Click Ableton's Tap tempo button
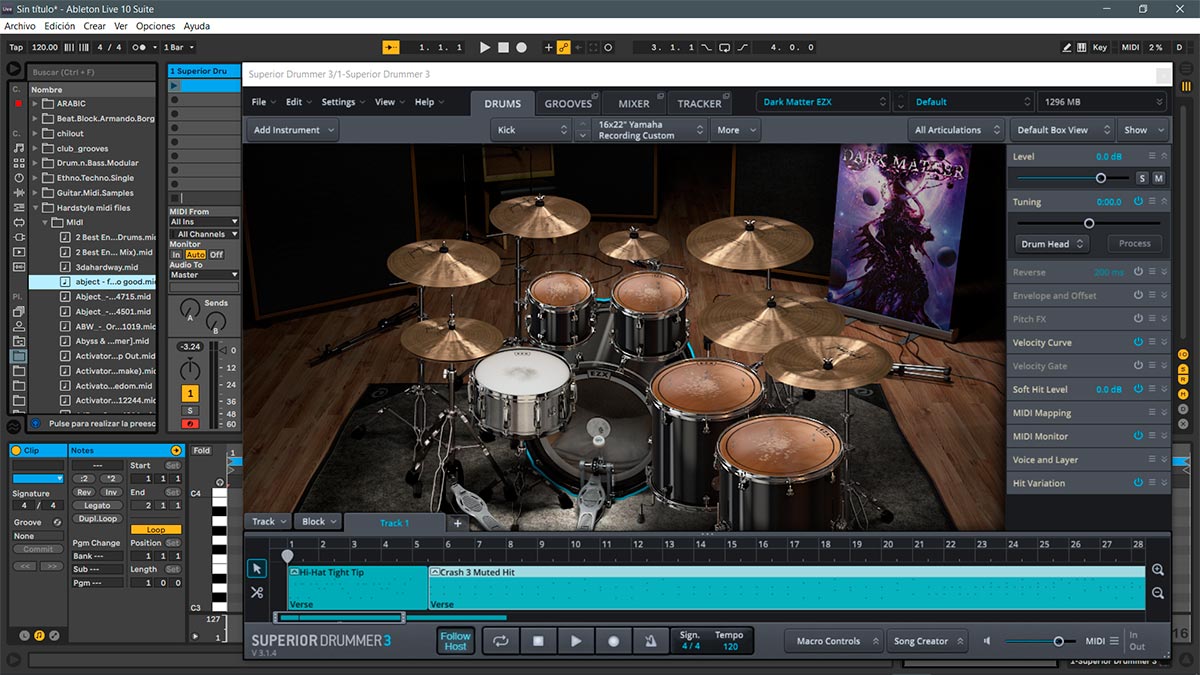This screenshot has width=1200, height=675. [x=16, y=47]
